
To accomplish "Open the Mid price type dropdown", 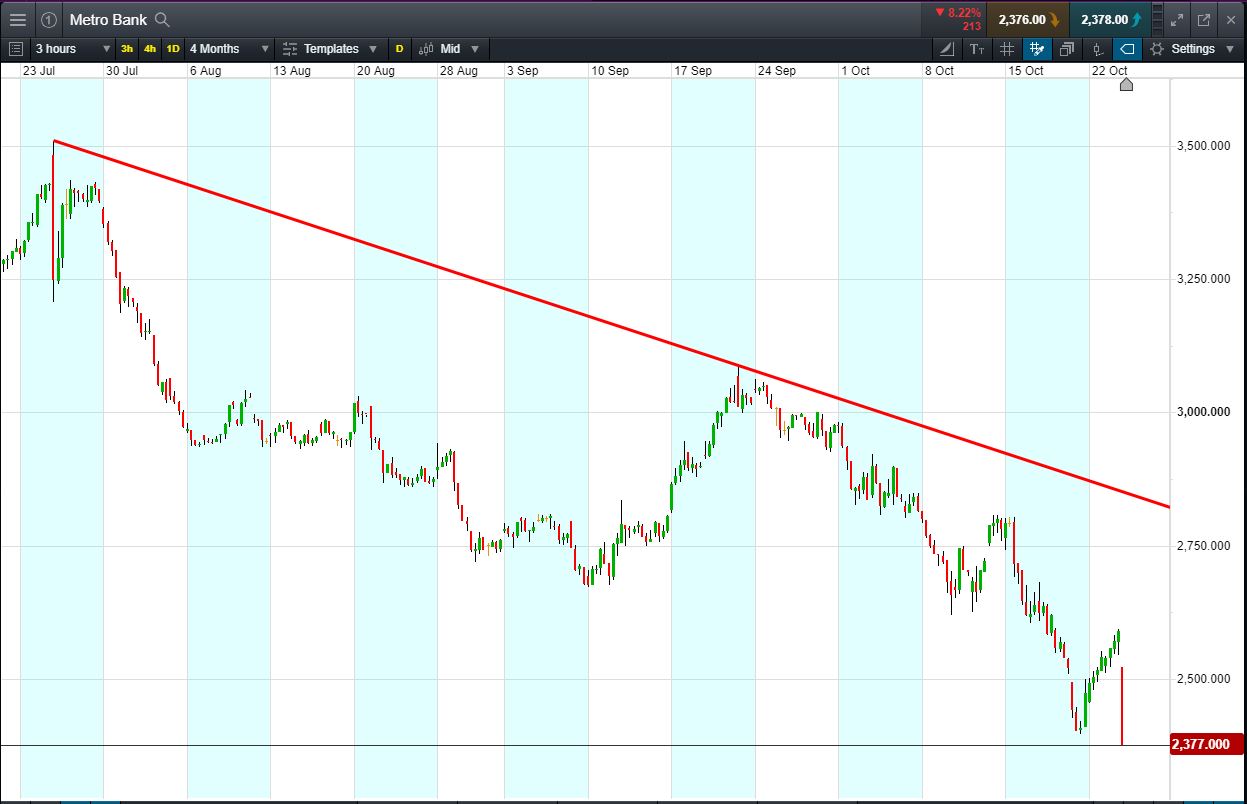I will pos(449,48).
